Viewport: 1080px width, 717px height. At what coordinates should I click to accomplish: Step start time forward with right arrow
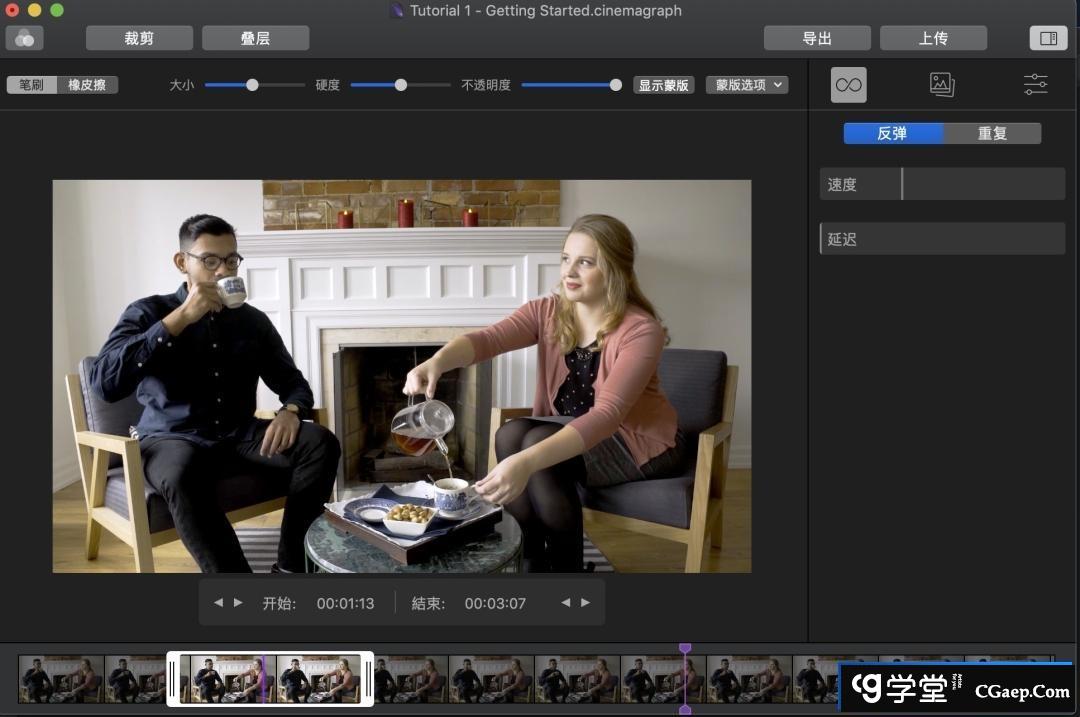[238, 603]
